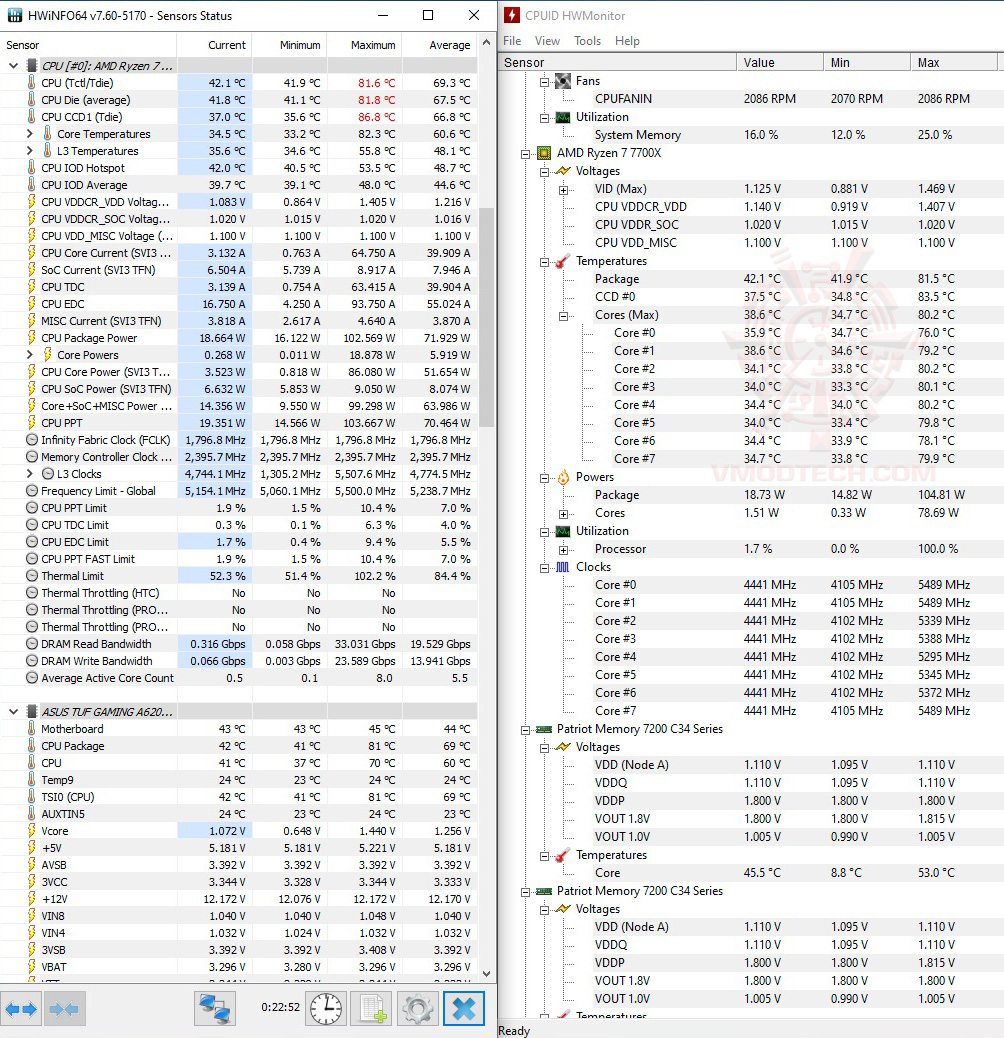This screenshot has height=1038, width=1004.
Task: Select the VOUT 1.8V row of first Patriot Memory
Action: (x=751, y=819)
